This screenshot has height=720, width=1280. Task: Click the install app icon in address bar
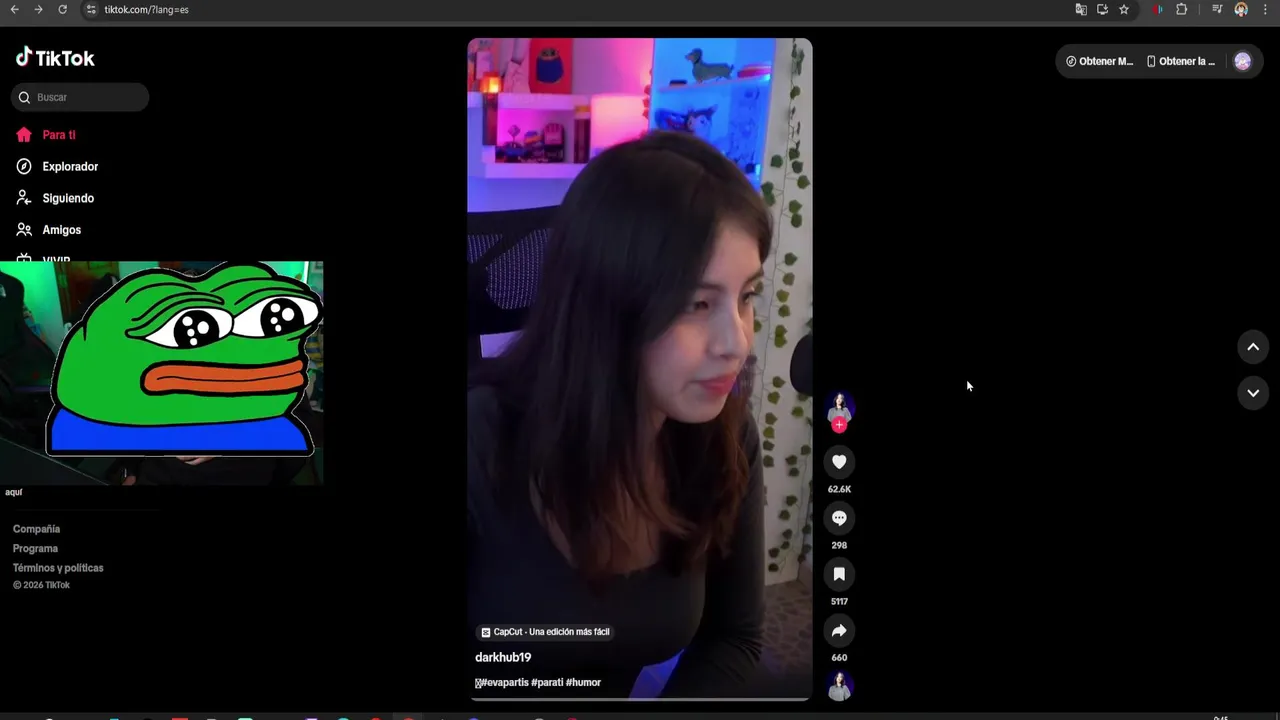click(1102, 9)
